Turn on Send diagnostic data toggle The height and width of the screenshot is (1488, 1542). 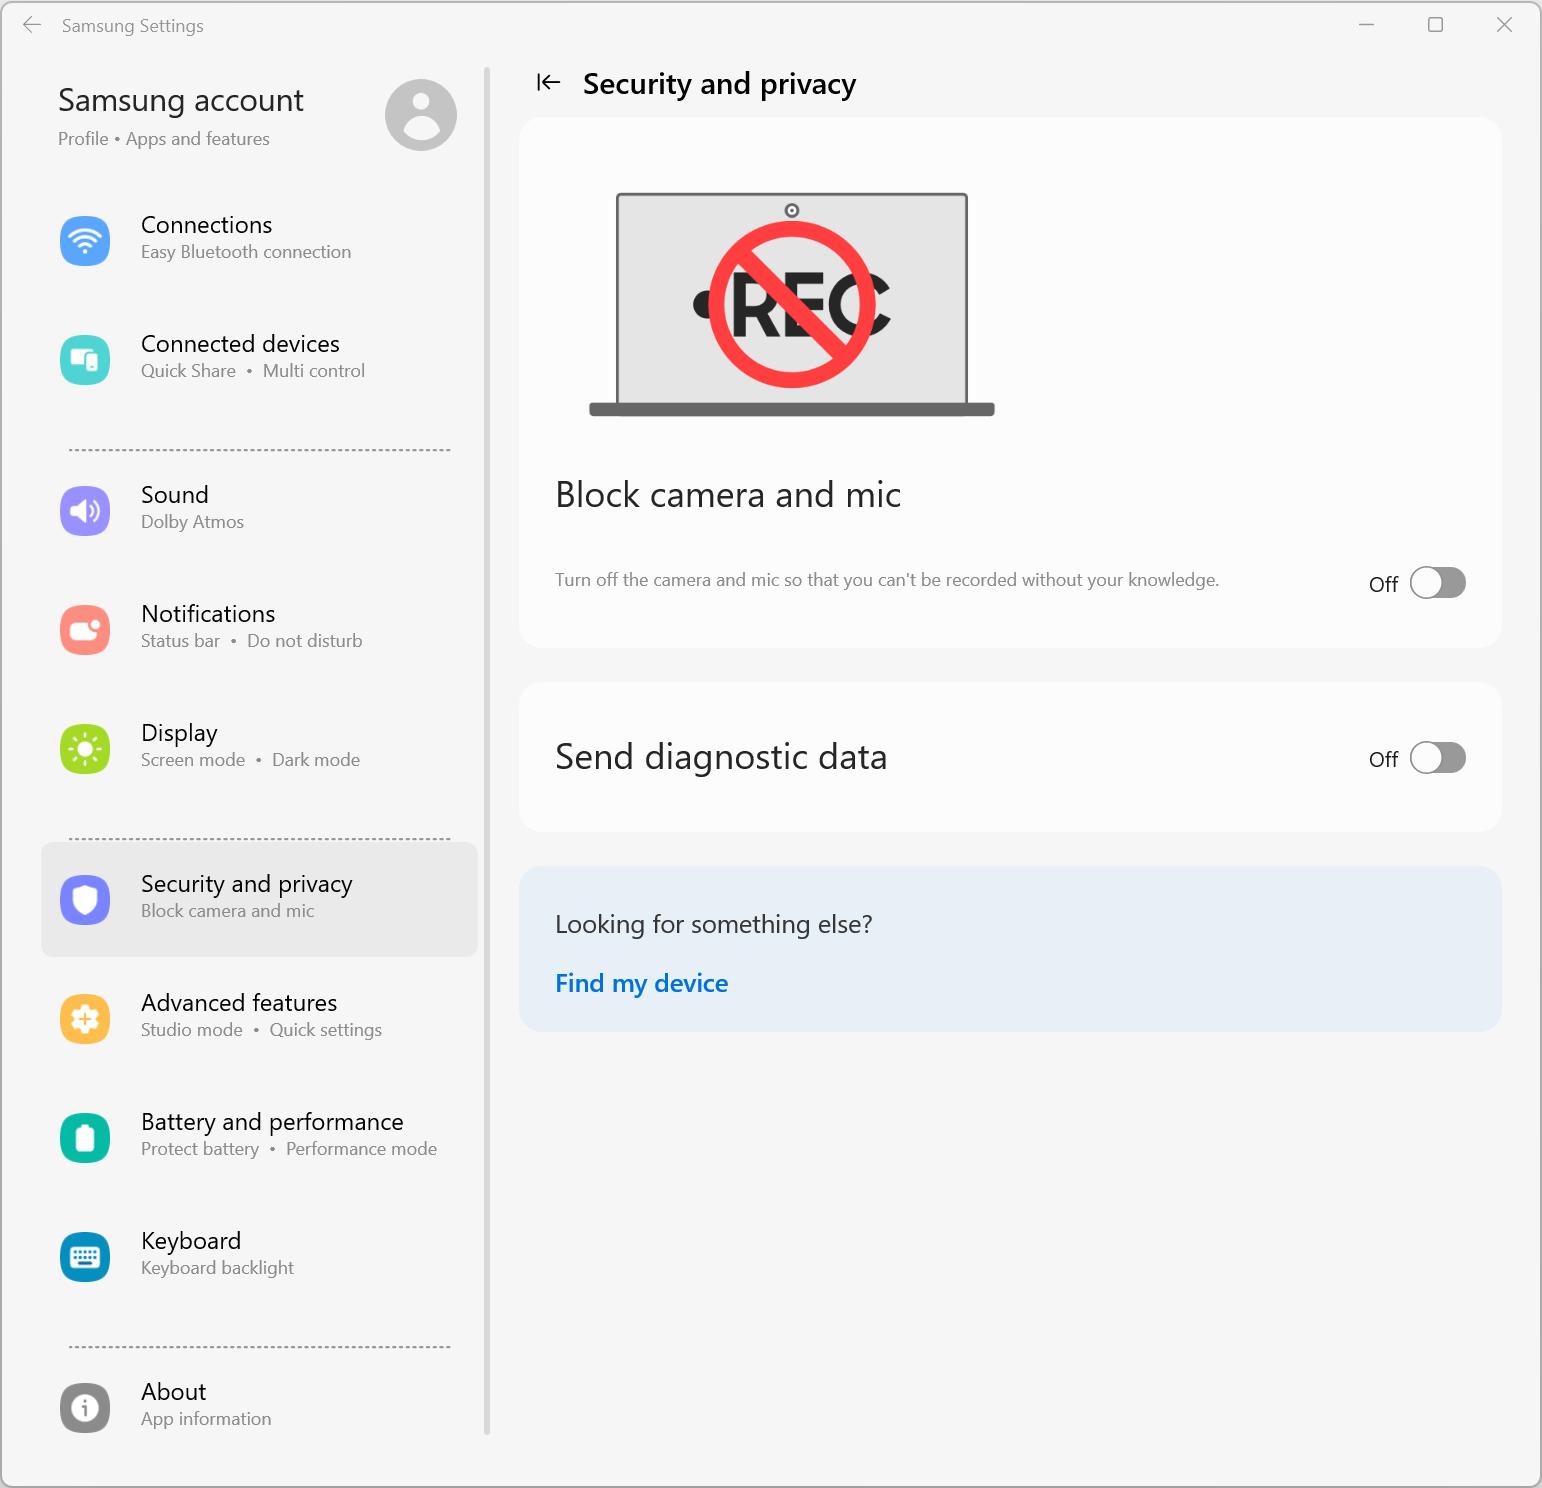tap(1437, 758)
